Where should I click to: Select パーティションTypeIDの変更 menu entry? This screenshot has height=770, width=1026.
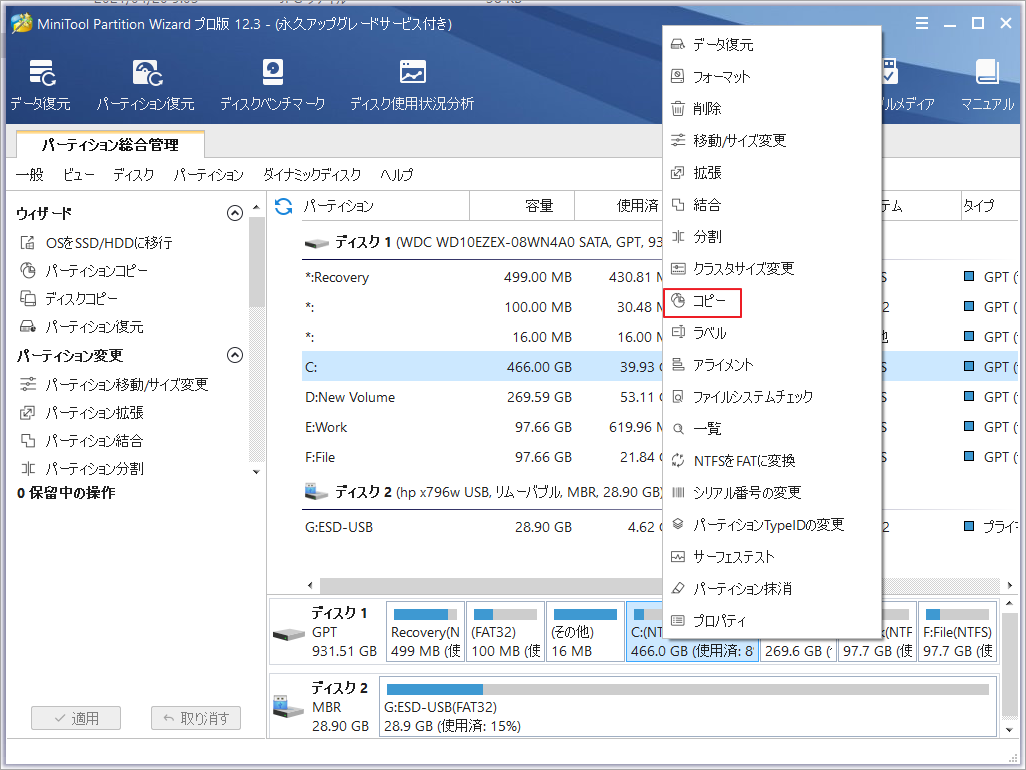coord(772,525)
